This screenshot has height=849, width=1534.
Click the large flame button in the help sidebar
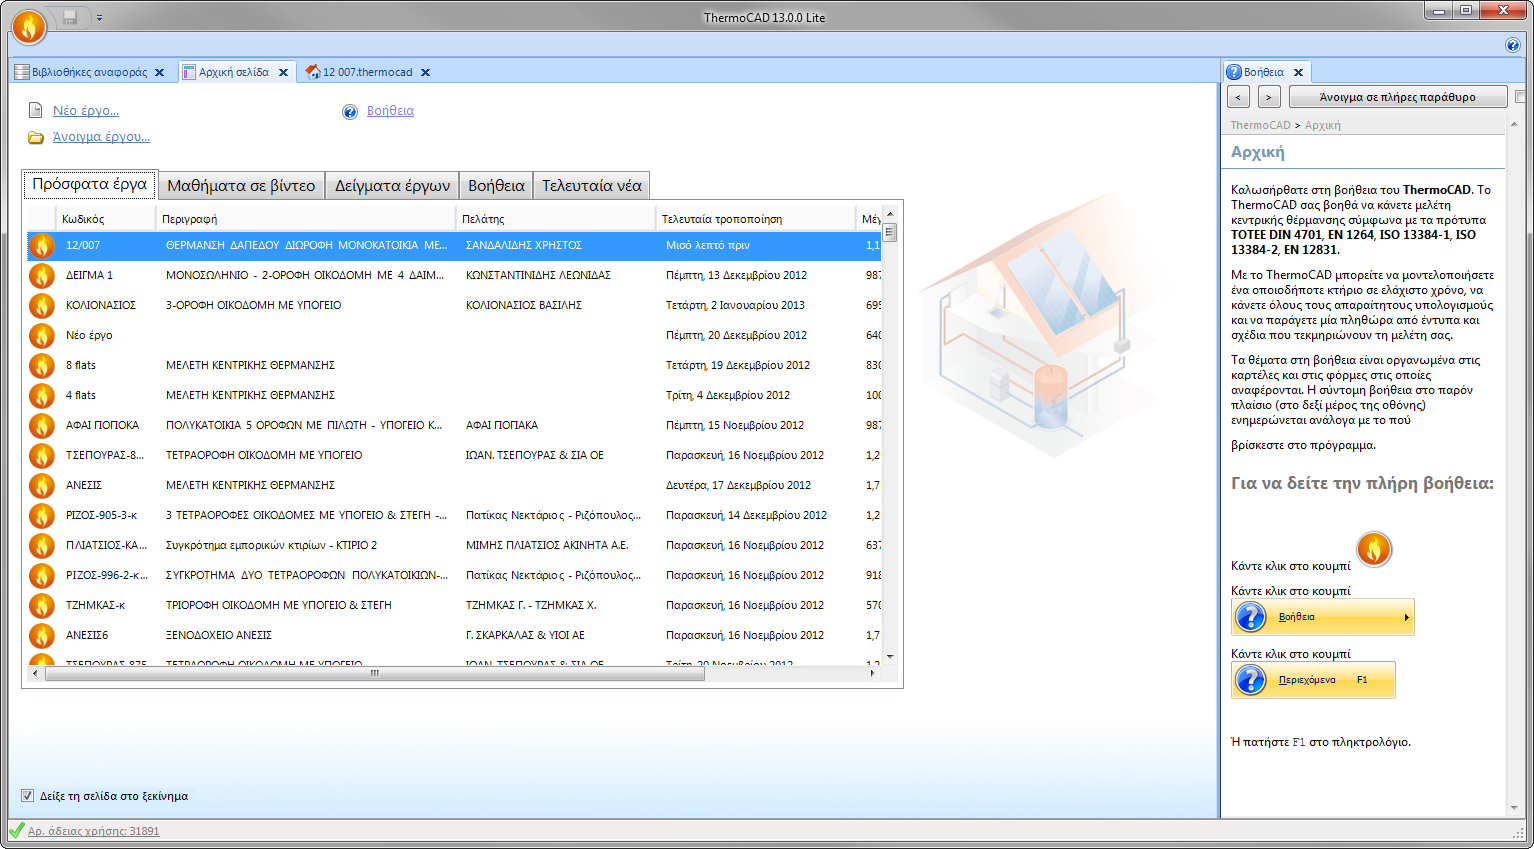tap(1374, 550)
